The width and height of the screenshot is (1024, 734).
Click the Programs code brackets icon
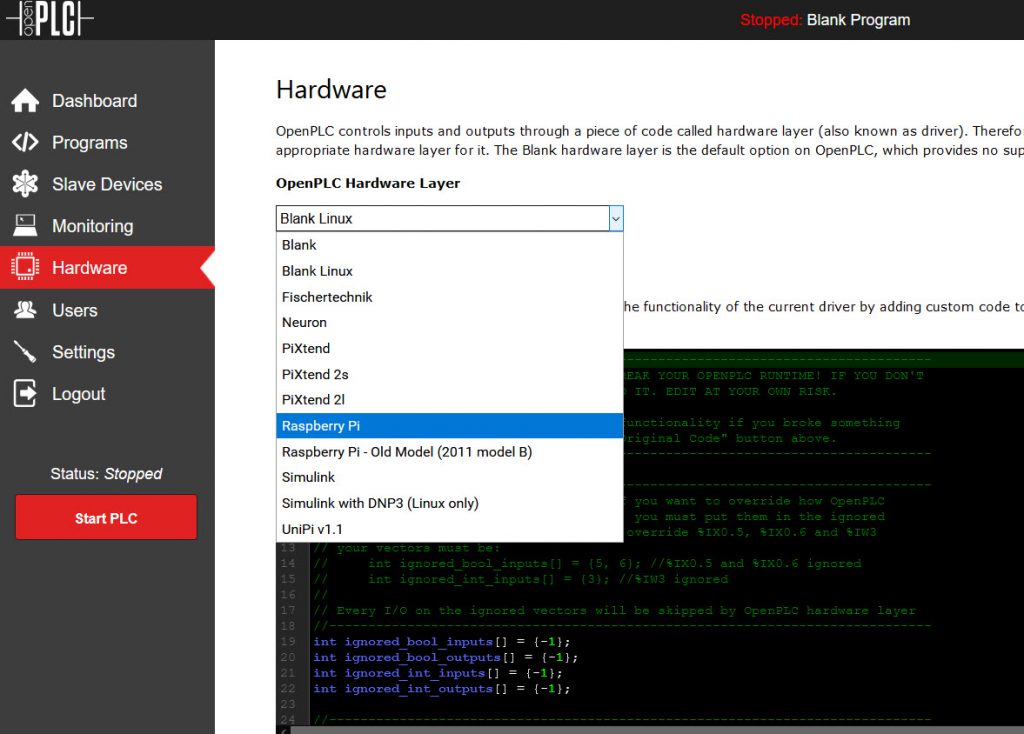[25, 143]
